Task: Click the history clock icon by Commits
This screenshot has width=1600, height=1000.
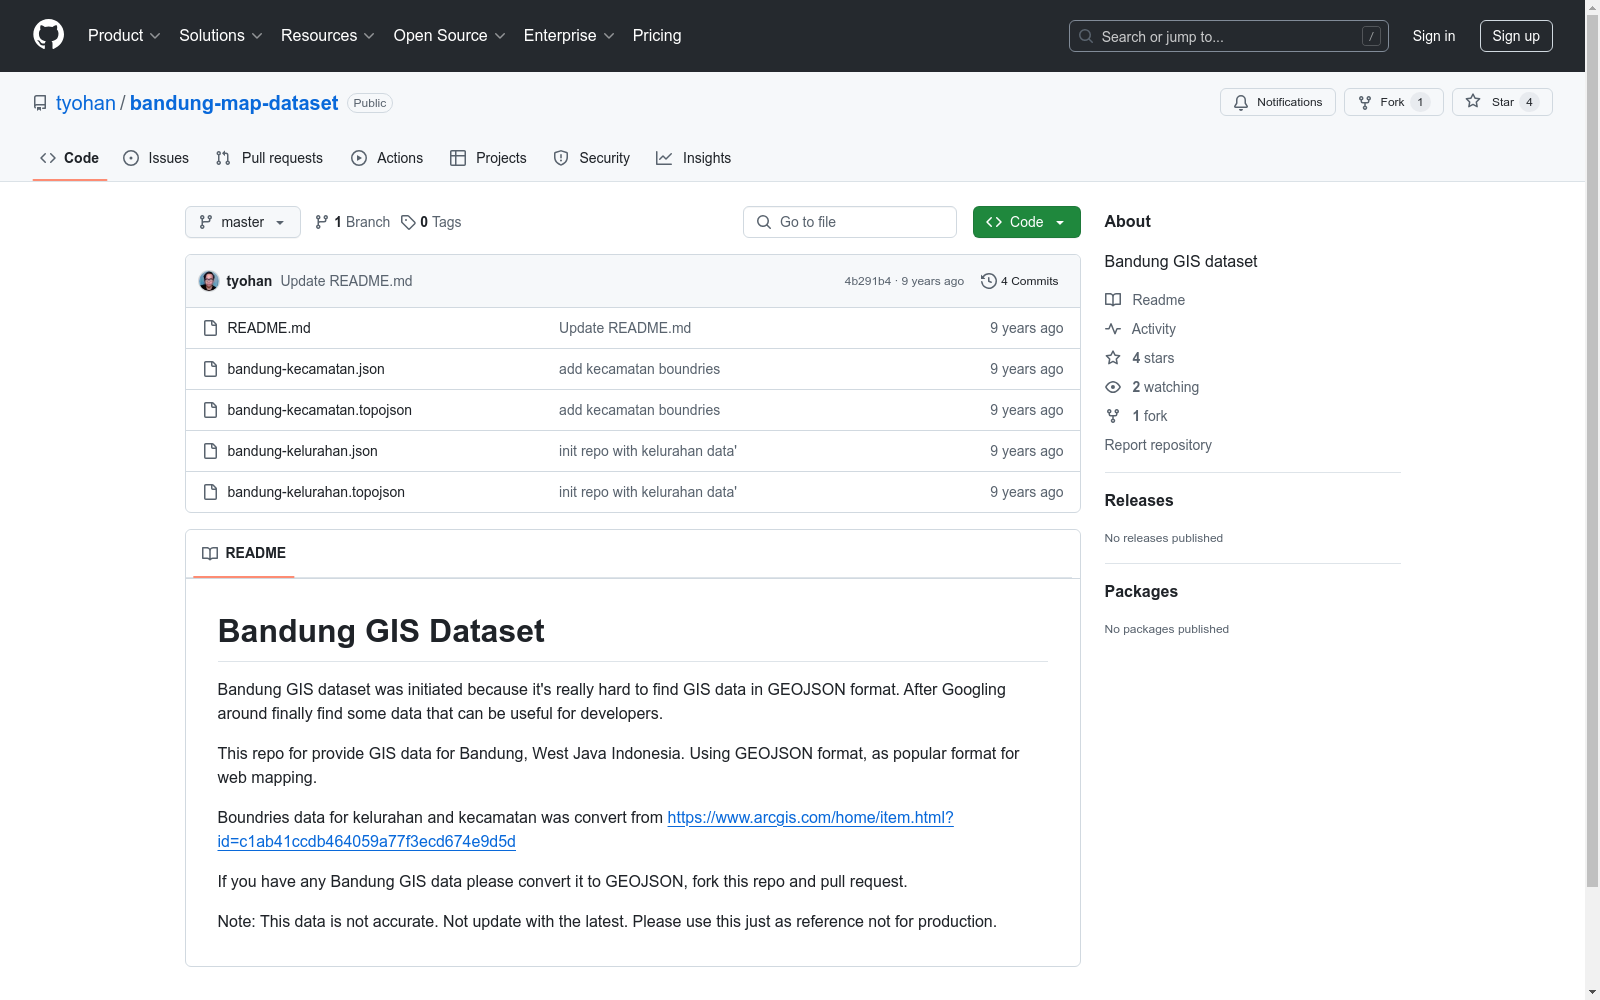Action: point(989,281)
